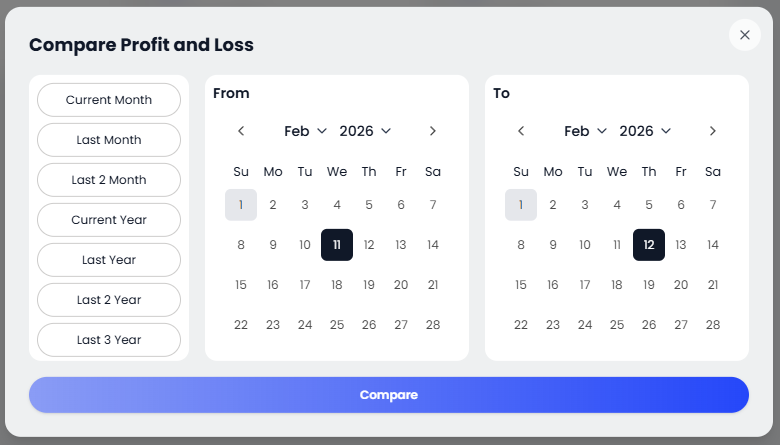Choose the Last 2 Month preset

(109, 180)
